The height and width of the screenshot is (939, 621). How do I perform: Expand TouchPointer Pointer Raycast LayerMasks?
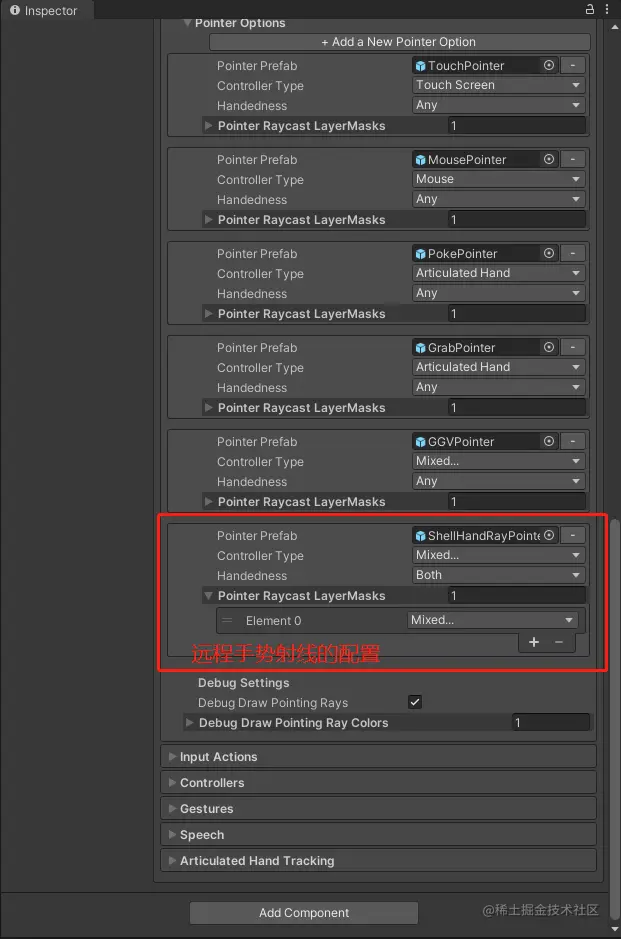coord(208,125)
